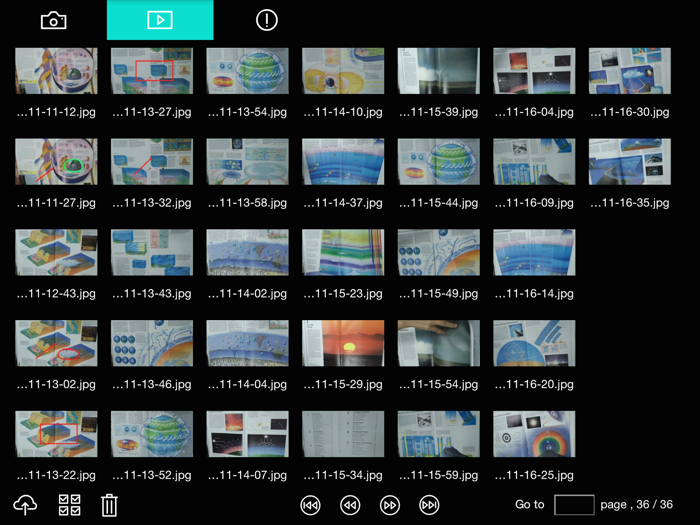700x525 pixels.
Task: Go to the next page
Action: tap(390, 505)
